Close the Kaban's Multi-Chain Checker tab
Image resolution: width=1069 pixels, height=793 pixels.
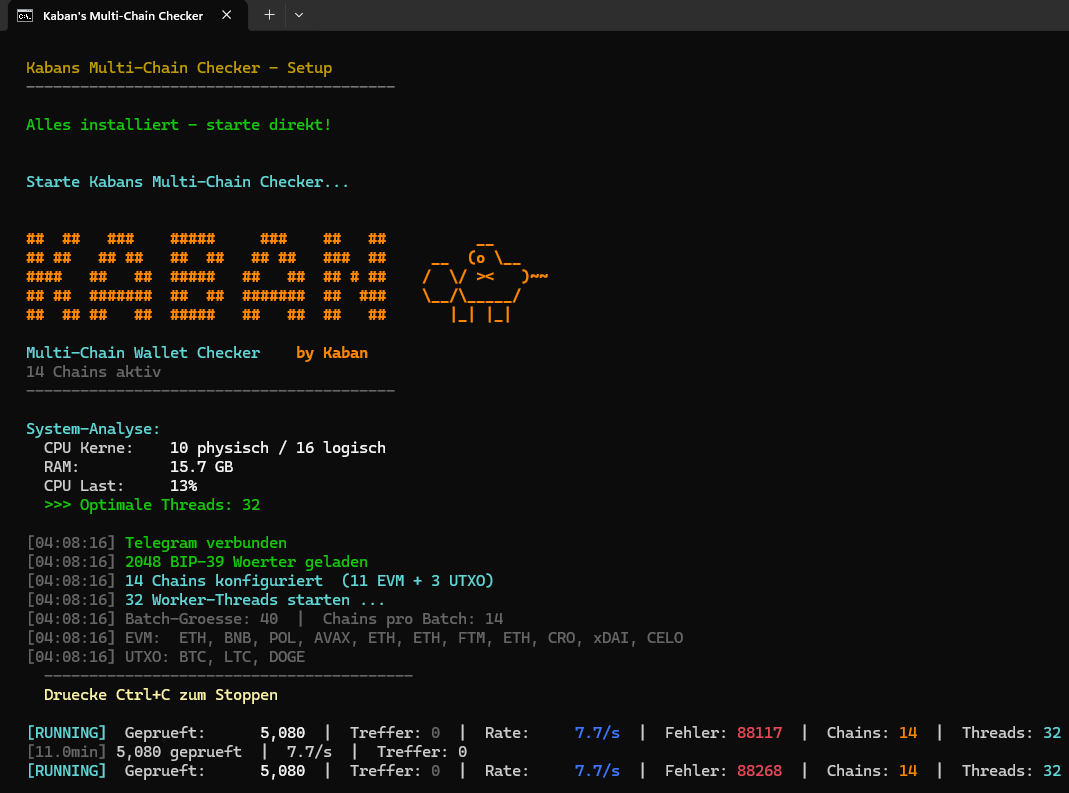226,15
